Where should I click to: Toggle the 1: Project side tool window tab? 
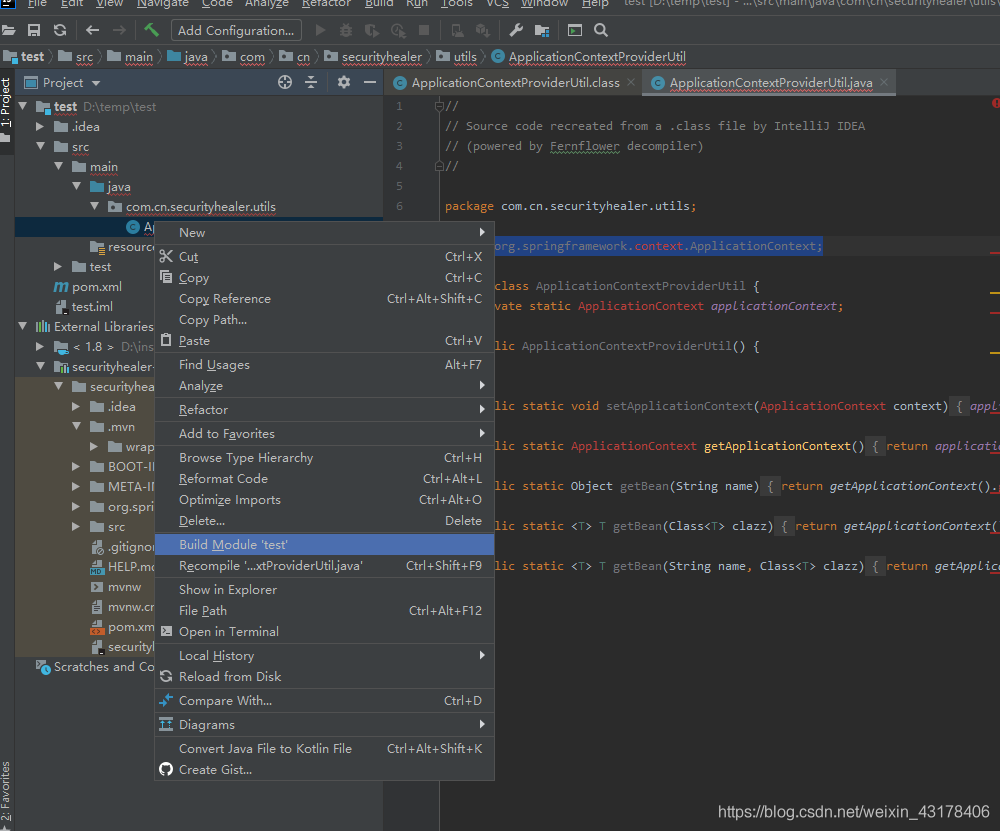pos(6,103)
